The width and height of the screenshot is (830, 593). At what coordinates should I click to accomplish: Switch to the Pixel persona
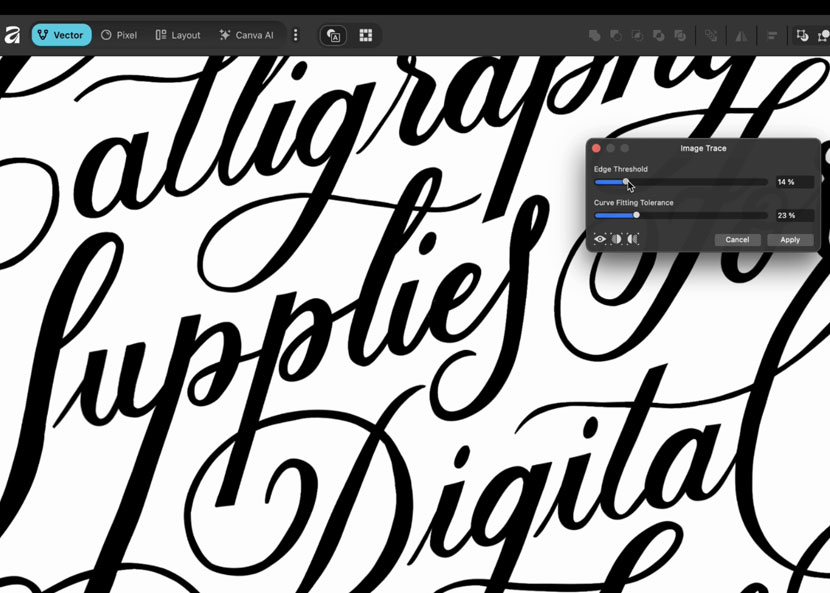(119, 34)
